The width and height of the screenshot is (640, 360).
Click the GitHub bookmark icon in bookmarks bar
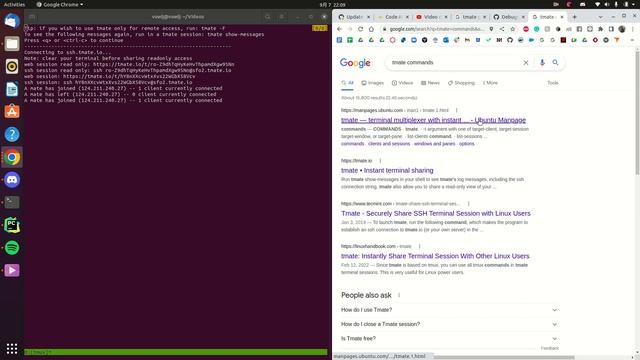point(510,40)
